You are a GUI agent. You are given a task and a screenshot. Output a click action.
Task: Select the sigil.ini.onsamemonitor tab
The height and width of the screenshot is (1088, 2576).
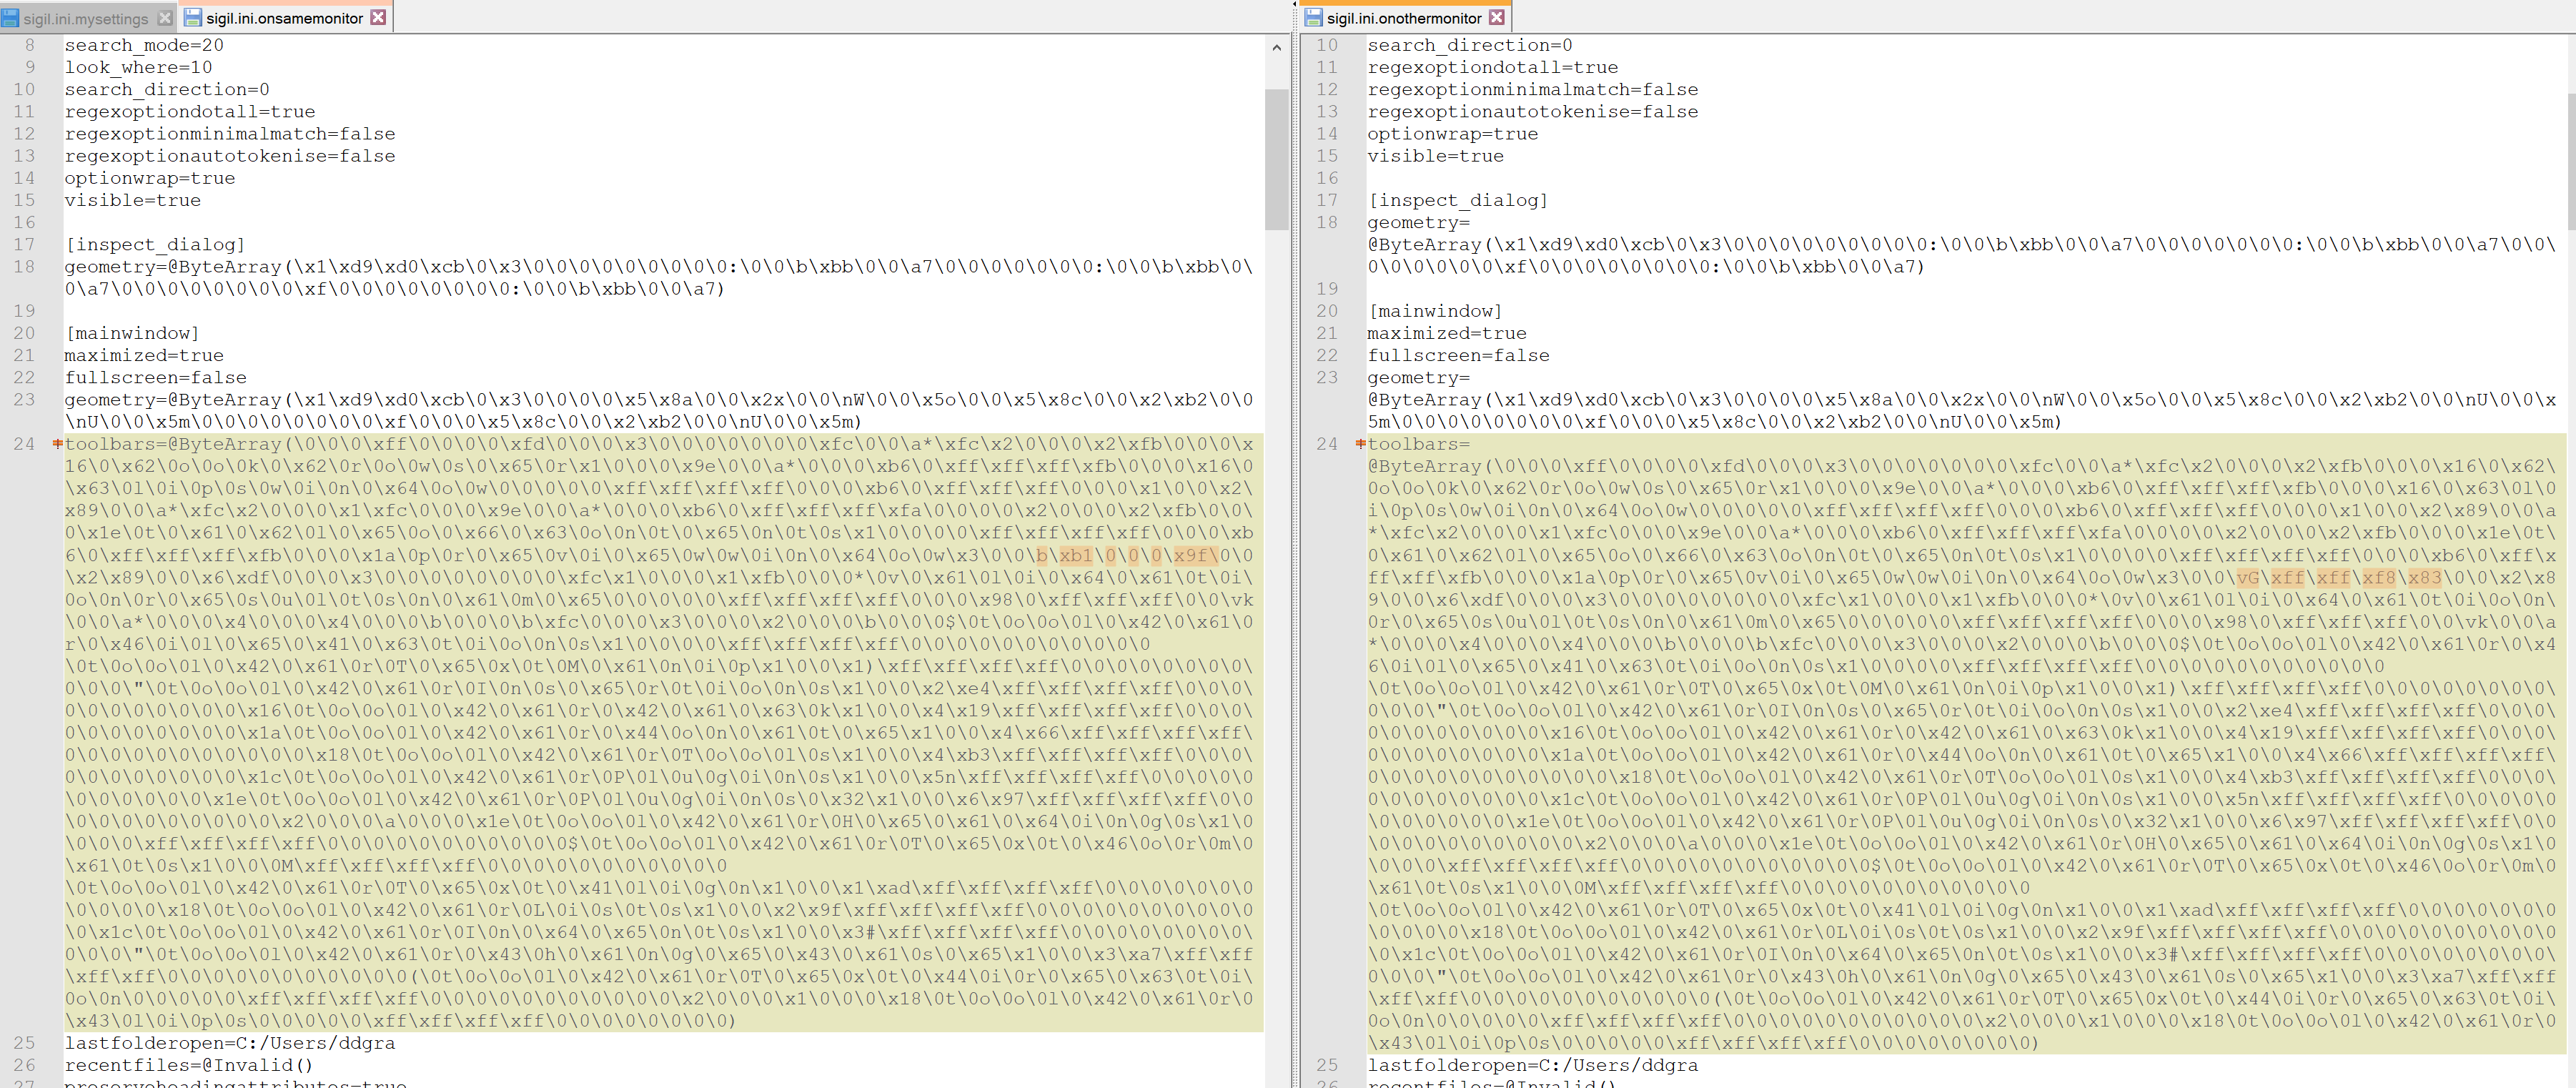(284, 18)
